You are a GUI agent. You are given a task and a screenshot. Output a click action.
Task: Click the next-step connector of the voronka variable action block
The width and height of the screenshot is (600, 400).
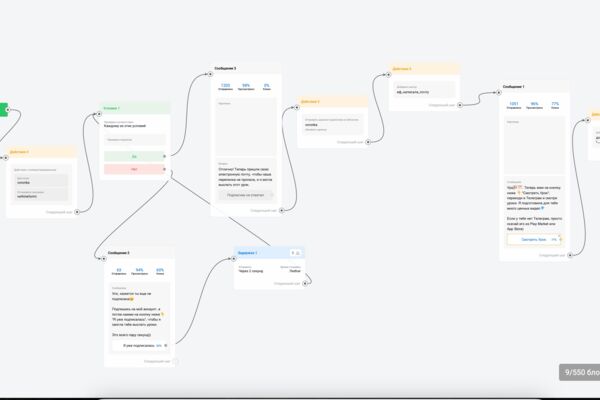(77, 212)
